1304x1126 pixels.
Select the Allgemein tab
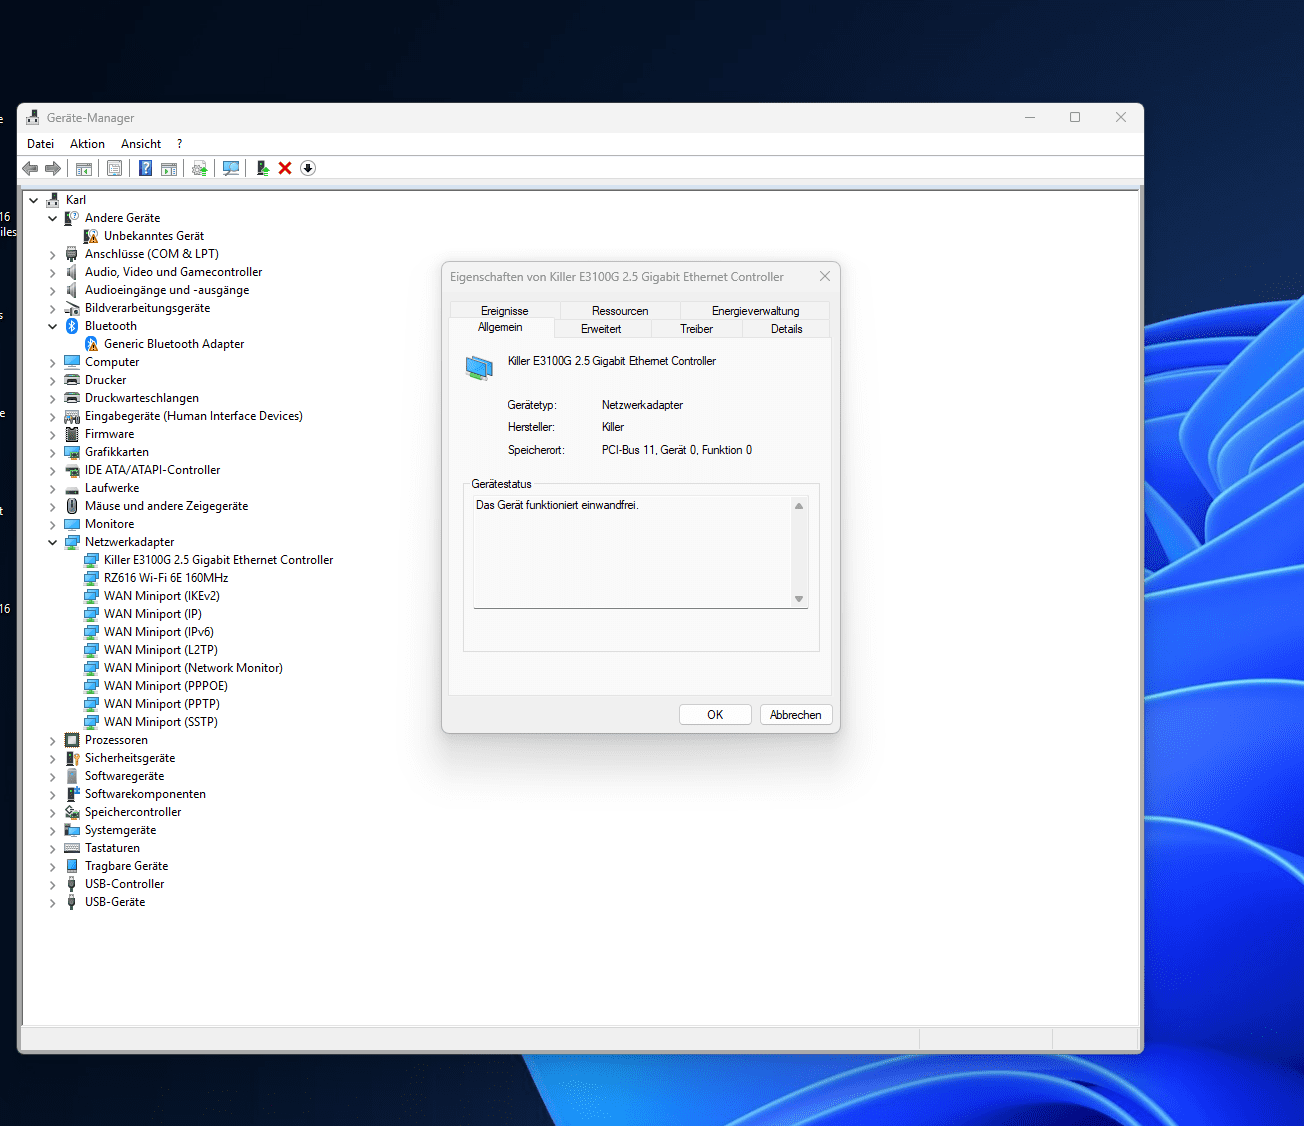point(500,327)
